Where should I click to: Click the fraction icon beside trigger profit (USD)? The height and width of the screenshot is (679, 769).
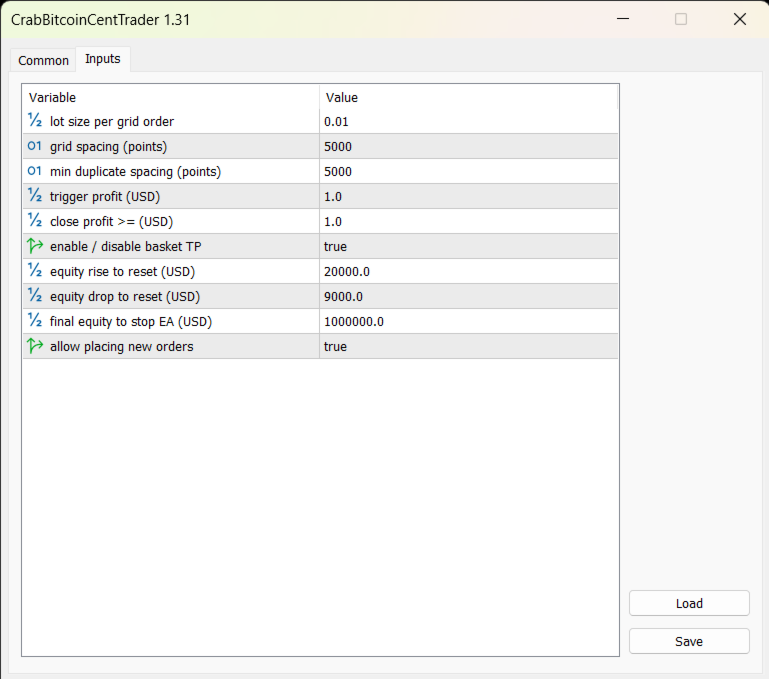[35, 195]
